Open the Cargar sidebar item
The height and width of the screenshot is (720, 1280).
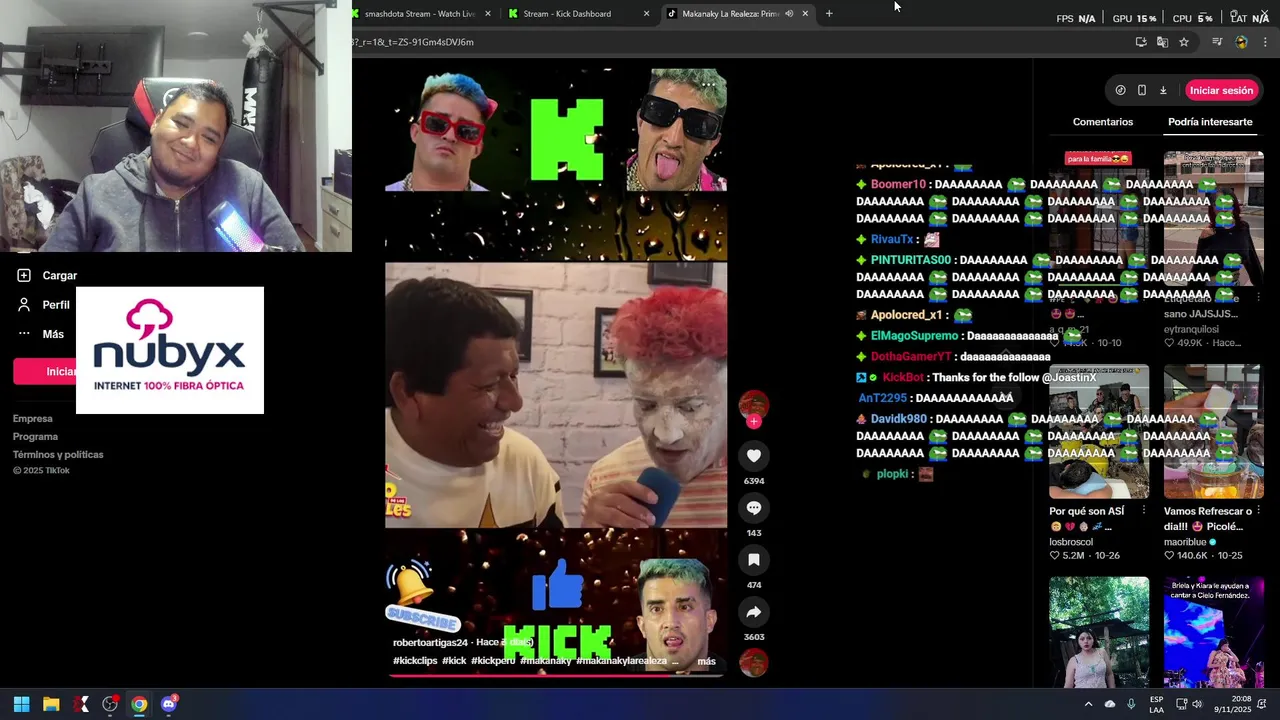coord(47,276)
